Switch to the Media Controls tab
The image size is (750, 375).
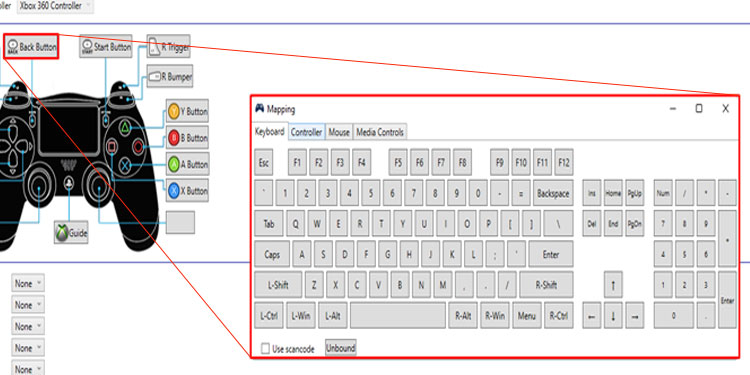pos(380,132)
